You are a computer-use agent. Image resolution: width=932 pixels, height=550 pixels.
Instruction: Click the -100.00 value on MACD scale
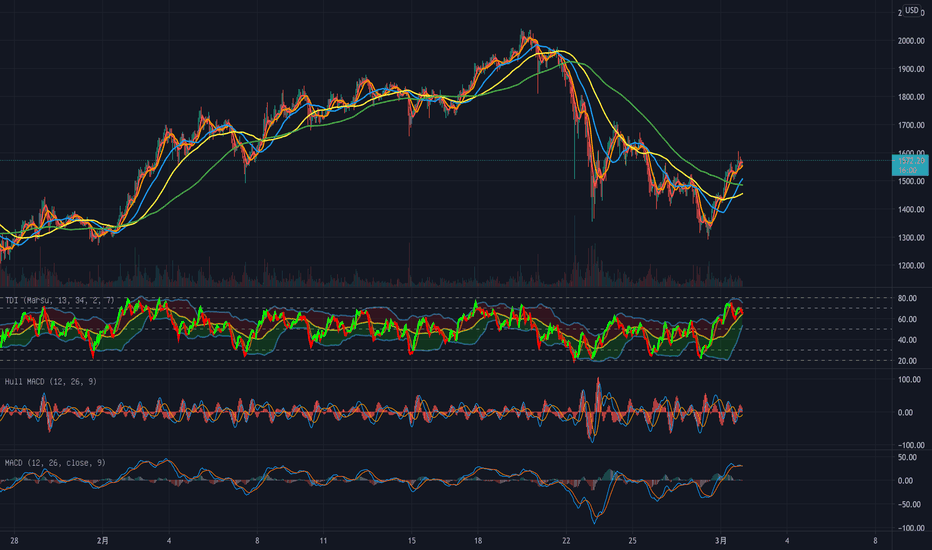pos(909,528)
